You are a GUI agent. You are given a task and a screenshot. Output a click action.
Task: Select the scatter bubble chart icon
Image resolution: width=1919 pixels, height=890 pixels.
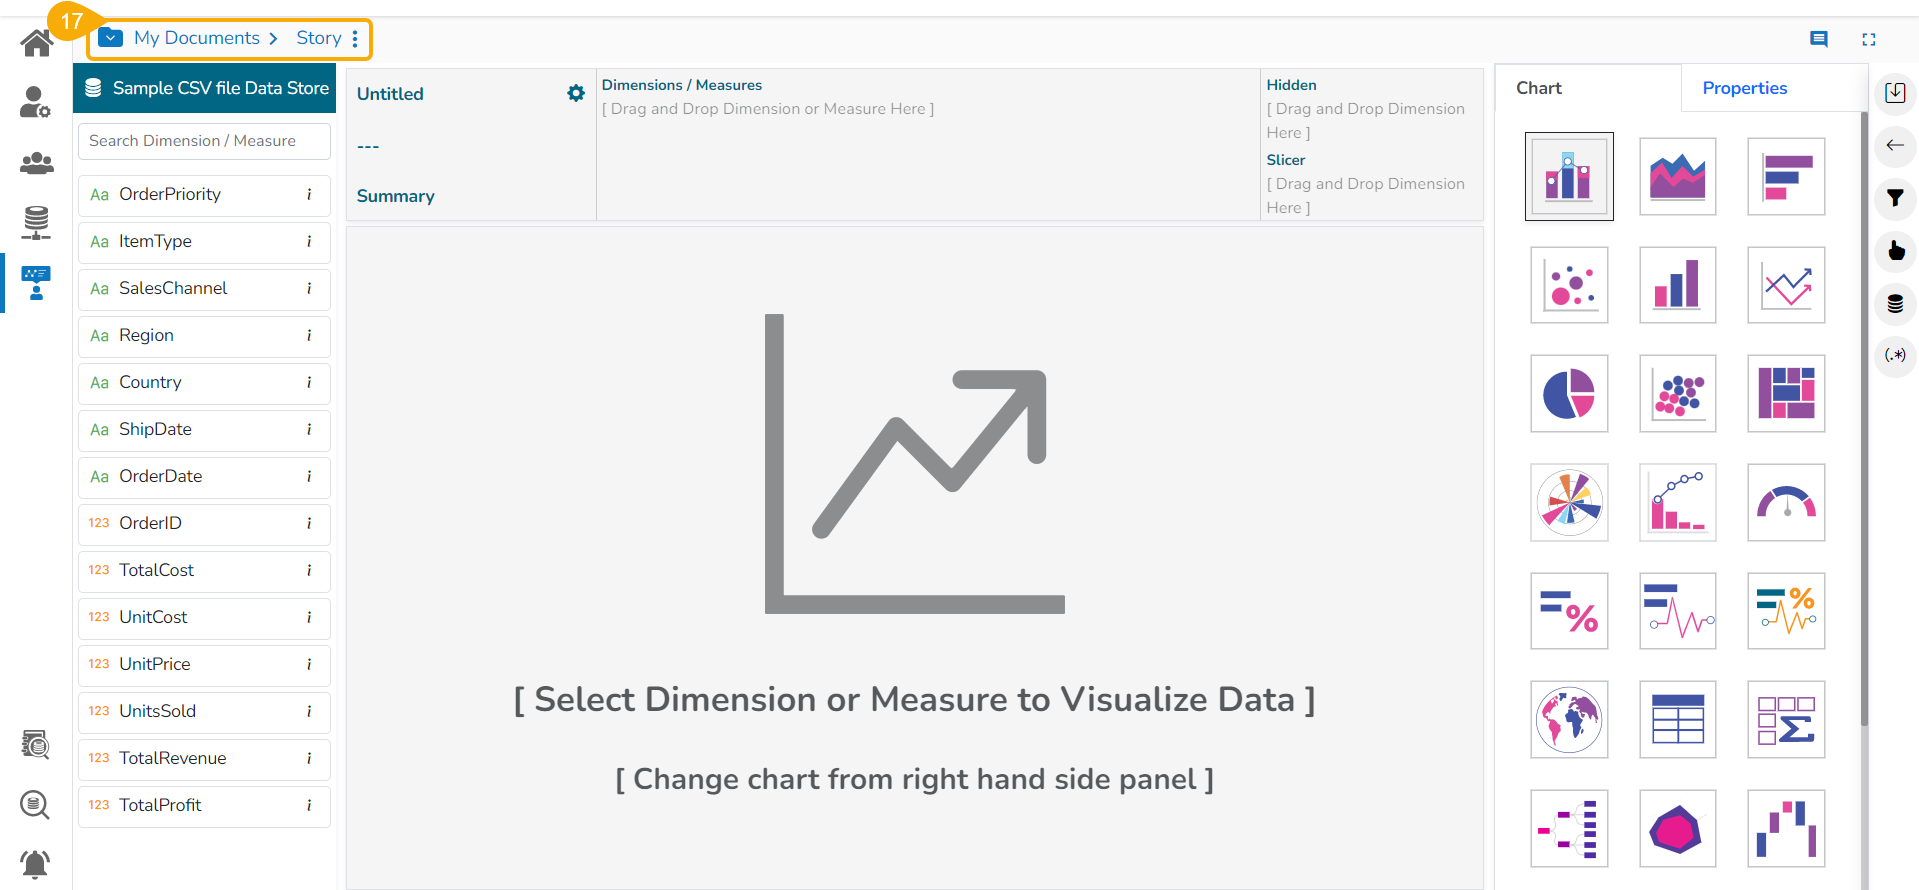pyautogui.click(x=1569, y=285)
